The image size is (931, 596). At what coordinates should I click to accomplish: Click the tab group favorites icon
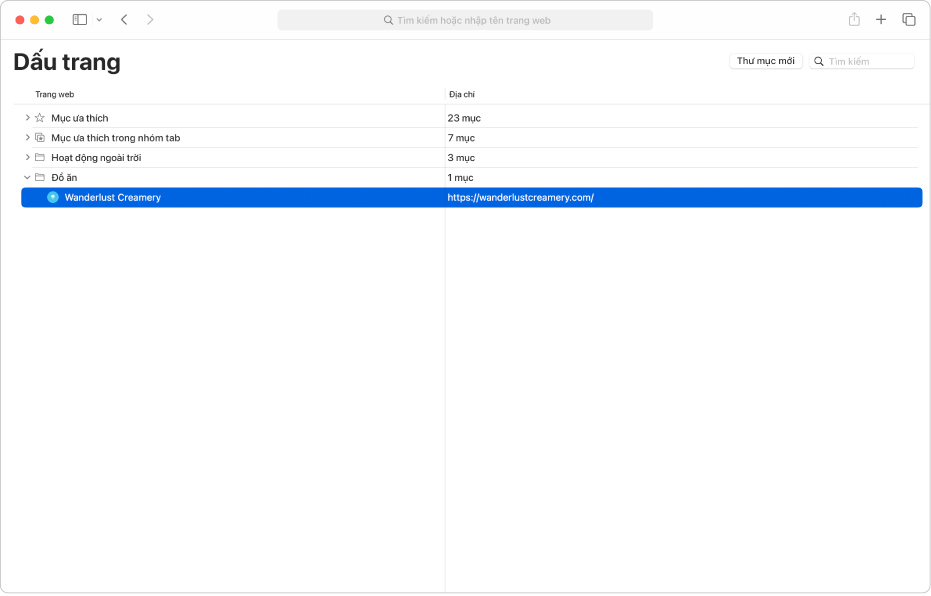coord(40,138)
